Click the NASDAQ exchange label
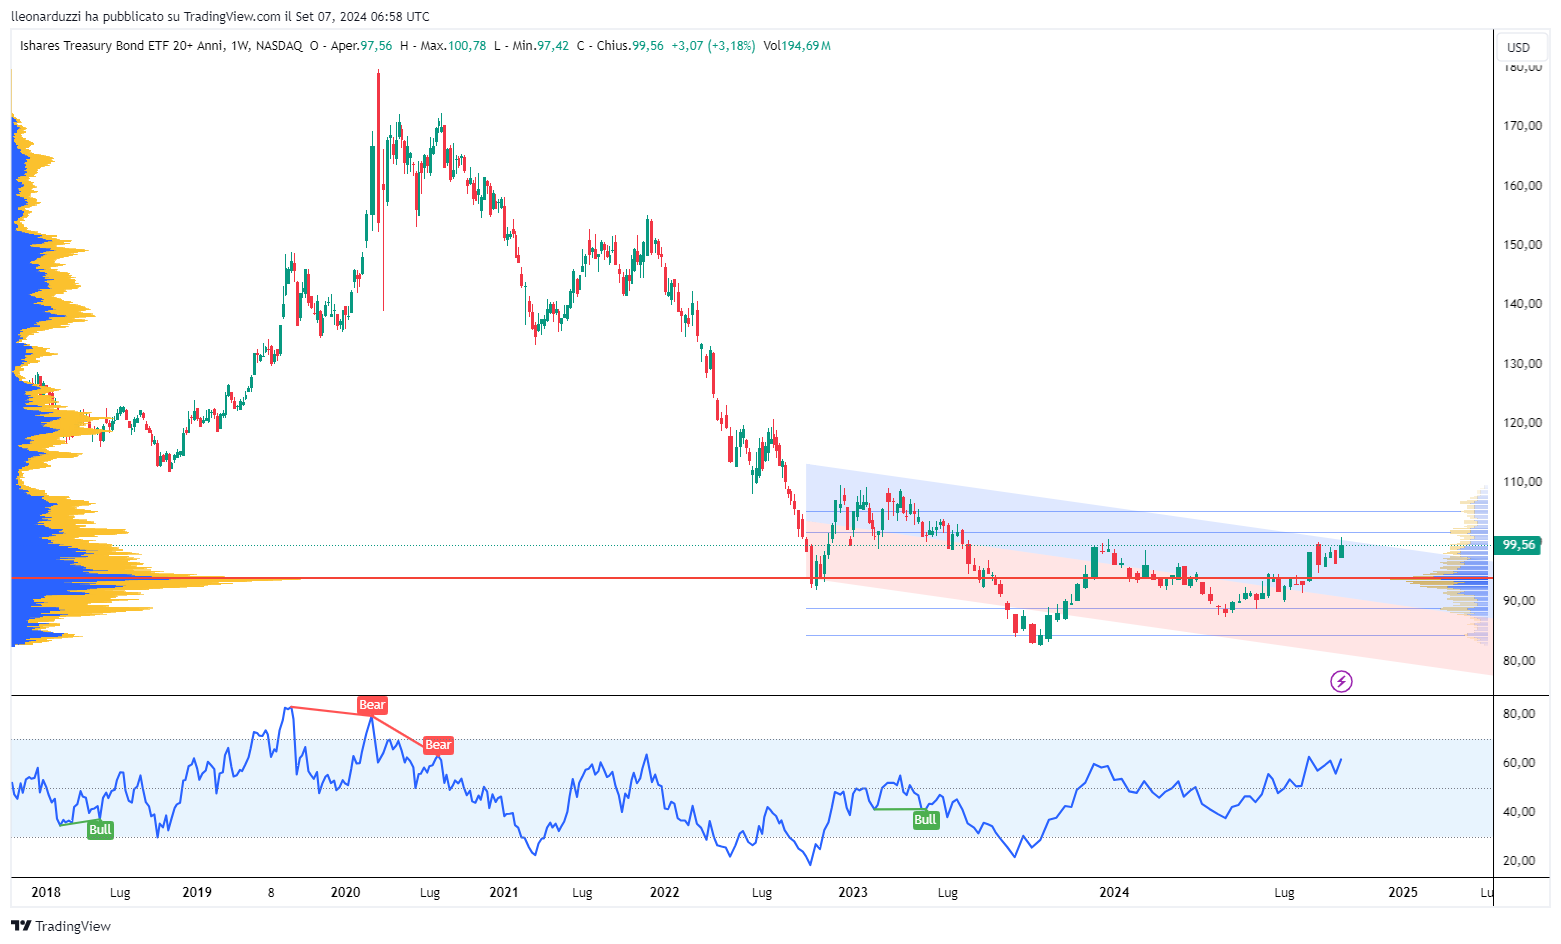This screenshot has height=944, width=1561. click(x=279, y=46)
